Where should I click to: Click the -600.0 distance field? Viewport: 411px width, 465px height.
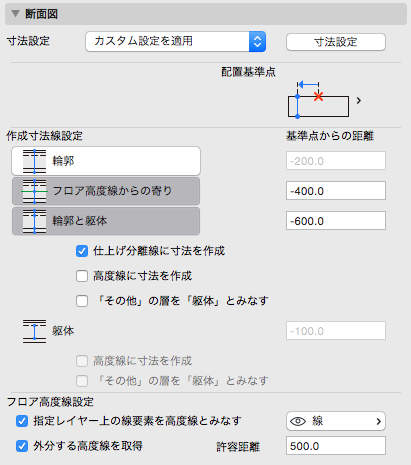(336, 221)
